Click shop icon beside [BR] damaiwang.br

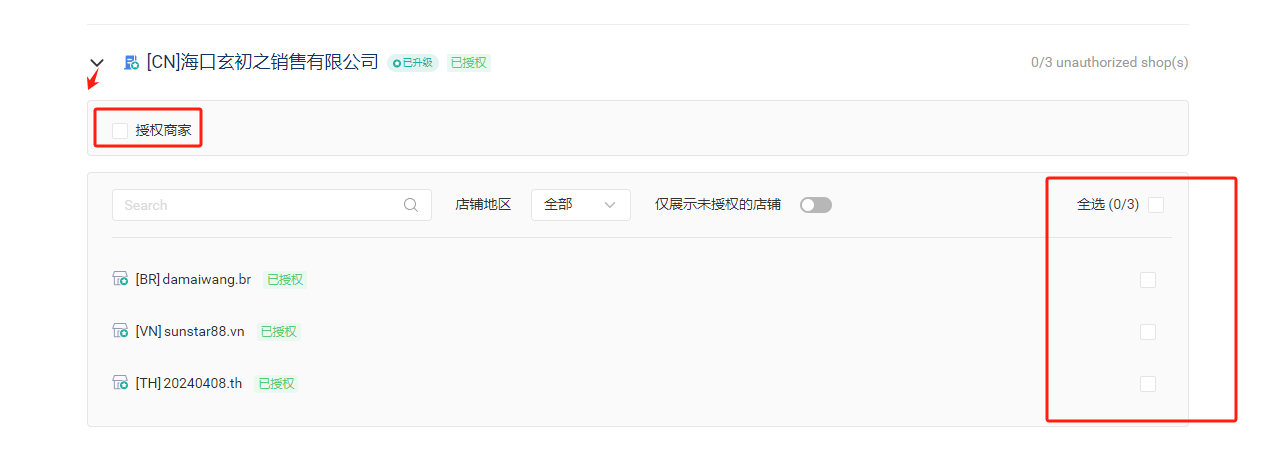coord(120,279)
